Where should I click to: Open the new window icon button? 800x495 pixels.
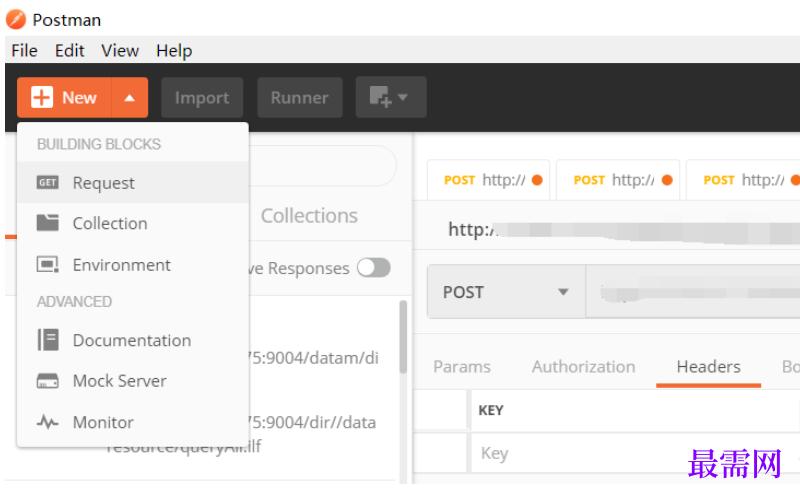[380, 96]
